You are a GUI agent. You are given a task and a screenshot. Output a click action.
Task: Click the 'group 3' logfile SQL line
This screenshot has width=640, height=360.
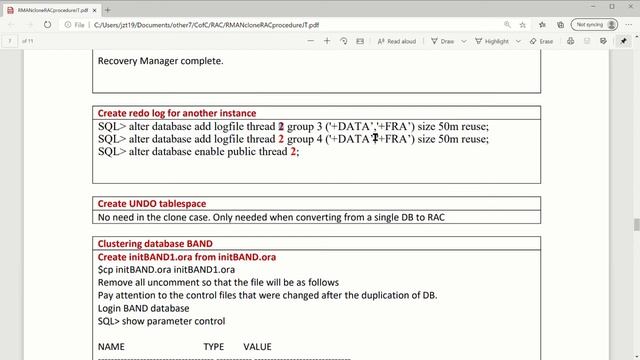pos(293,127)
